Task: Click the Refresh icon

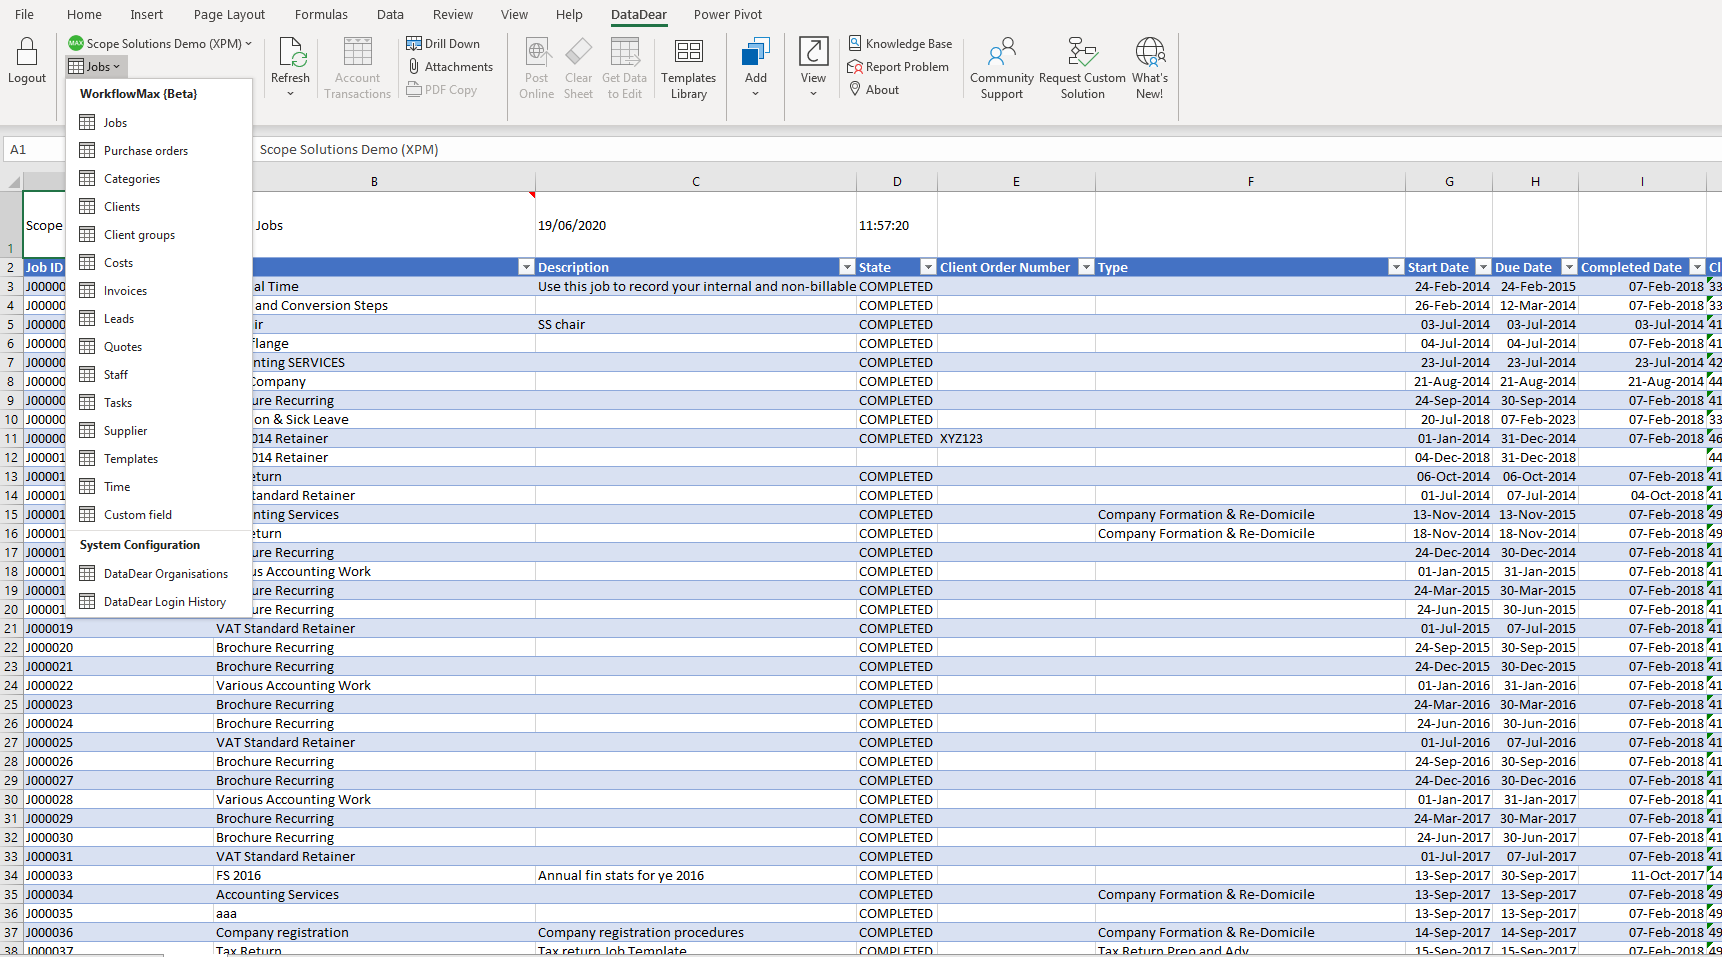Action: pyautogui.click(x=291, y=52)
